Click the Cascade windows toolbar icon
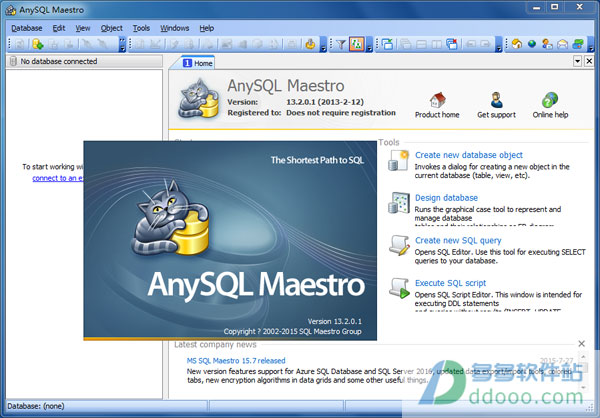 click(405, 44)
